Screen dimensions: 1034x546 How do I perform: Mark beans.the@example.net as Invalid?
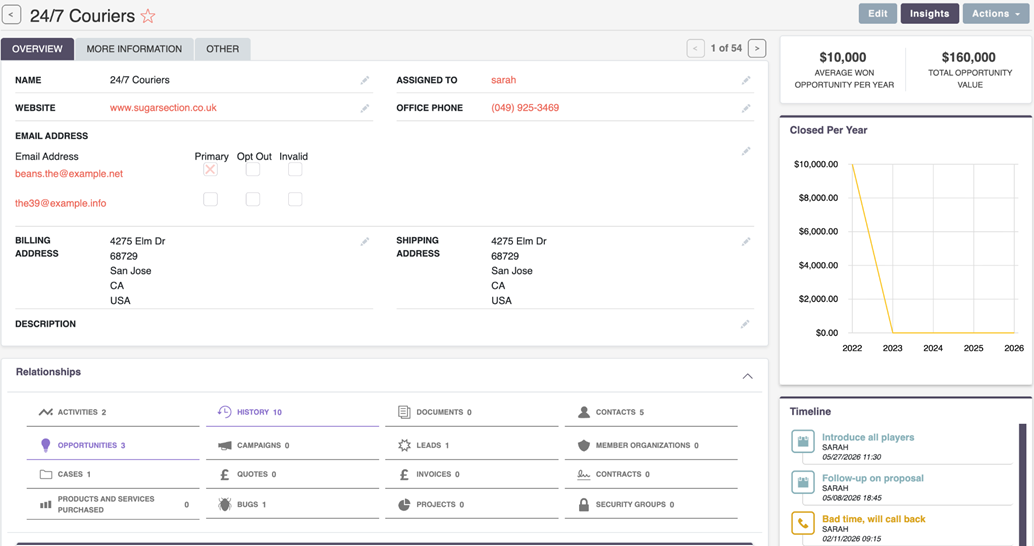(295, 170)
